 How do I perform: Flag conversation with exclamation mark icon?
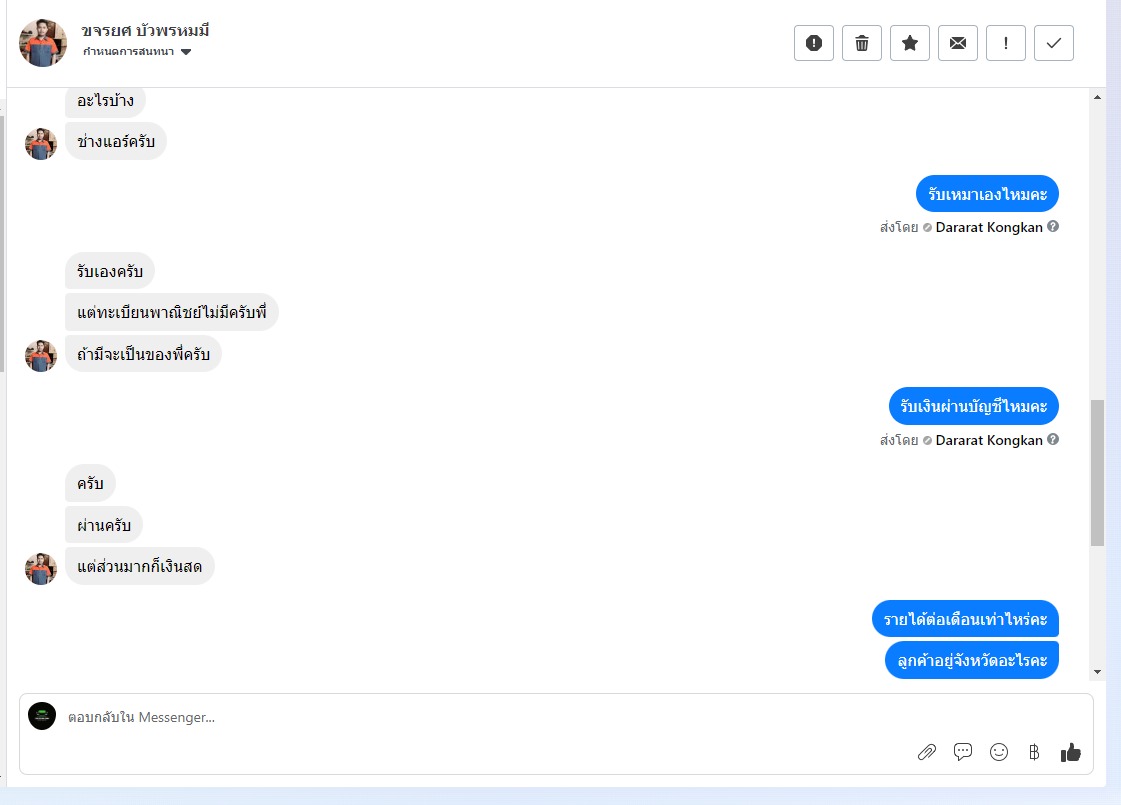coord(1005,43)
